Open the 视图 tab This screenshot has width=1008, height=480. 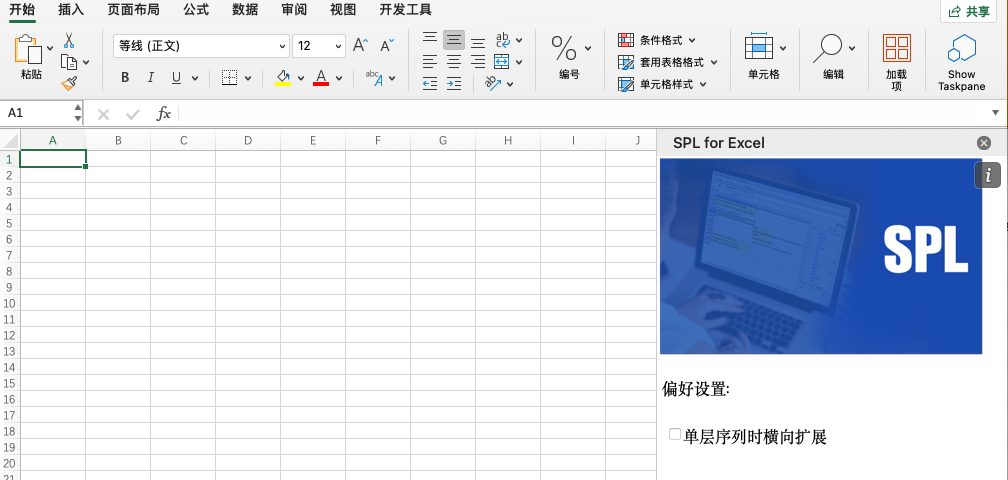[343, 10]
